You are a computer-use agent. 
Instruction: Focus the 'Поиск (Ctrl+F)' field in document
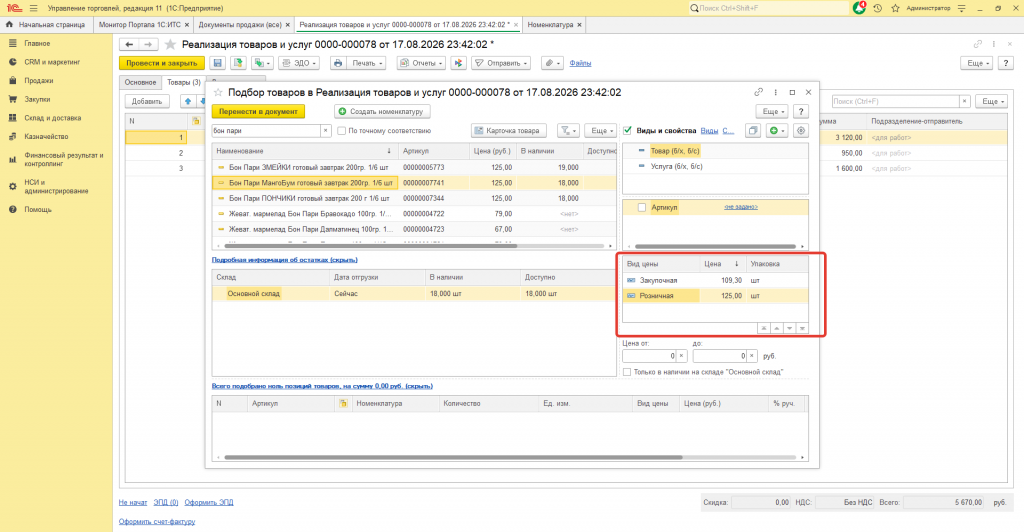coord(895,101)
